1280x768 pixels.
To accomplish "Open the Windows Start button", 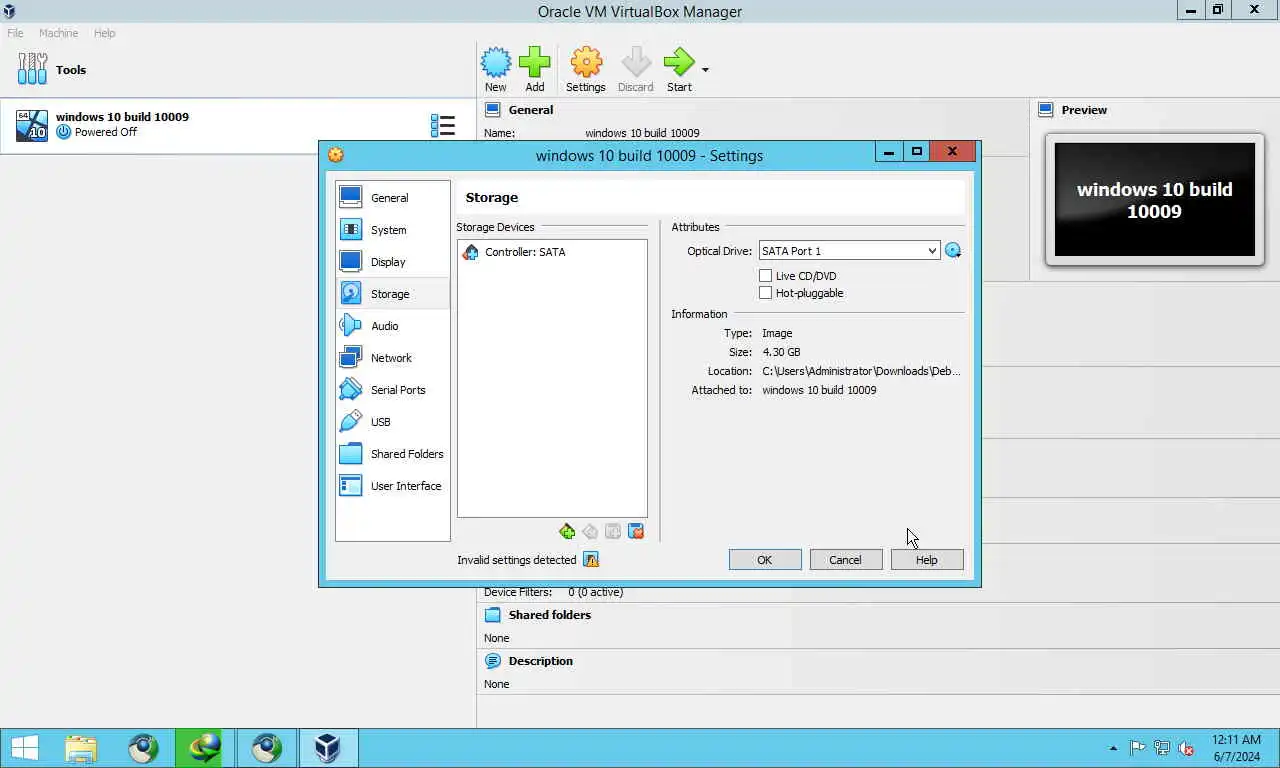I will click(x=25, y=748).
